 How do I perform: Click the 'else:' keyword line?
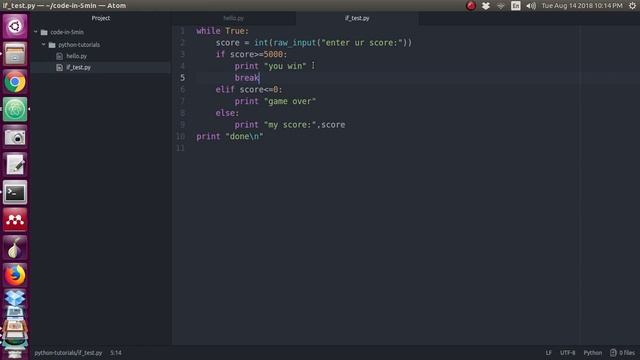[x=227, y=113]
